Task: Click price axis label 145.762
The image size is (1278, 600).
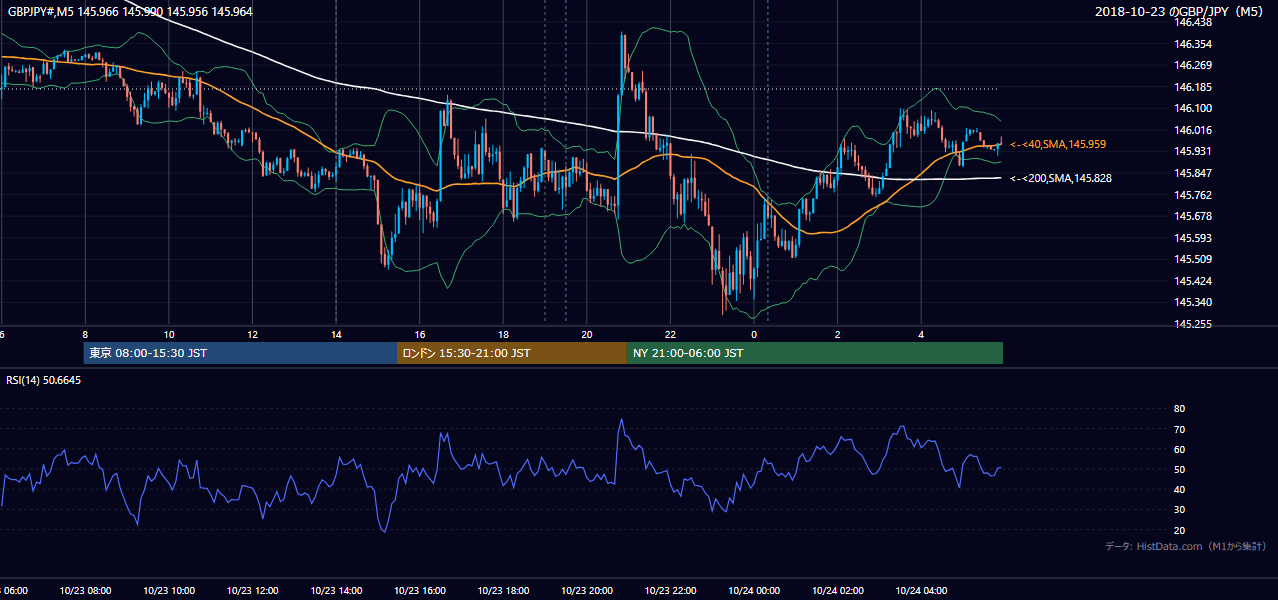Action: pos(1194,195)
